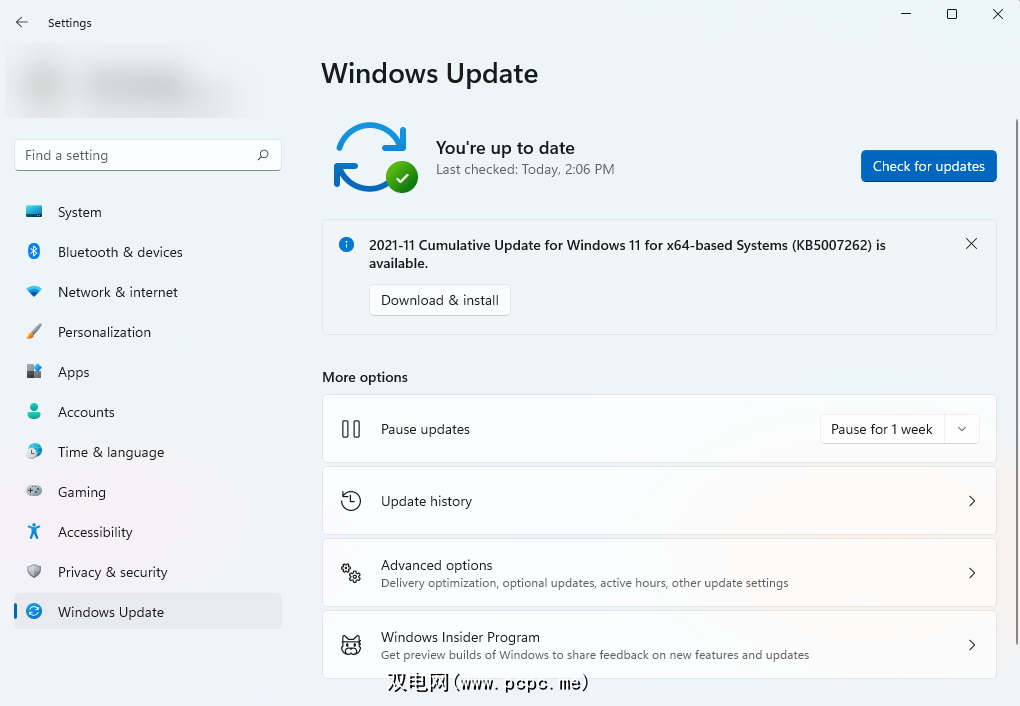Dismiss the cumulative update notification
The height and width of the screenshot is (706, 1020).
(971, 244)
